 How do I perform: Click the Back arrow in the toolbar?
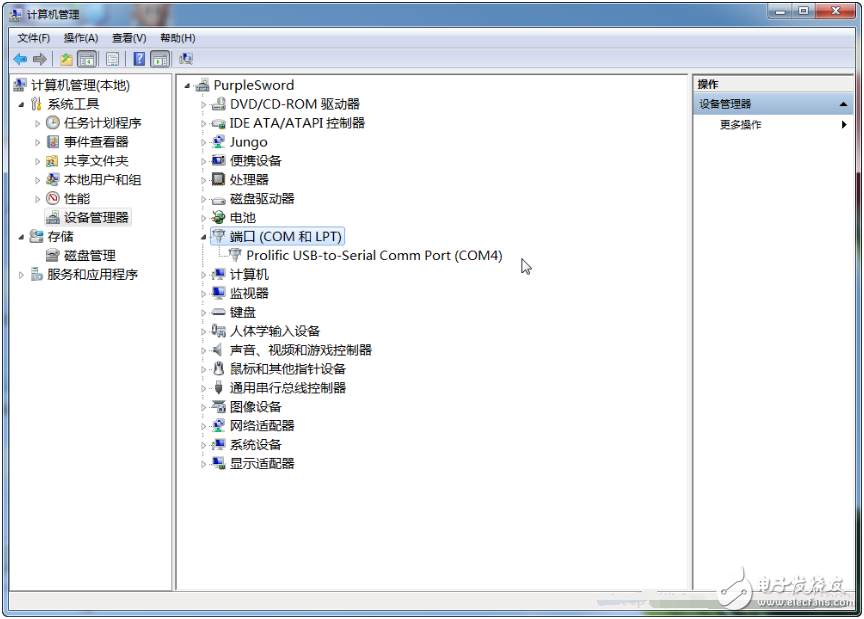coord(20,59)
